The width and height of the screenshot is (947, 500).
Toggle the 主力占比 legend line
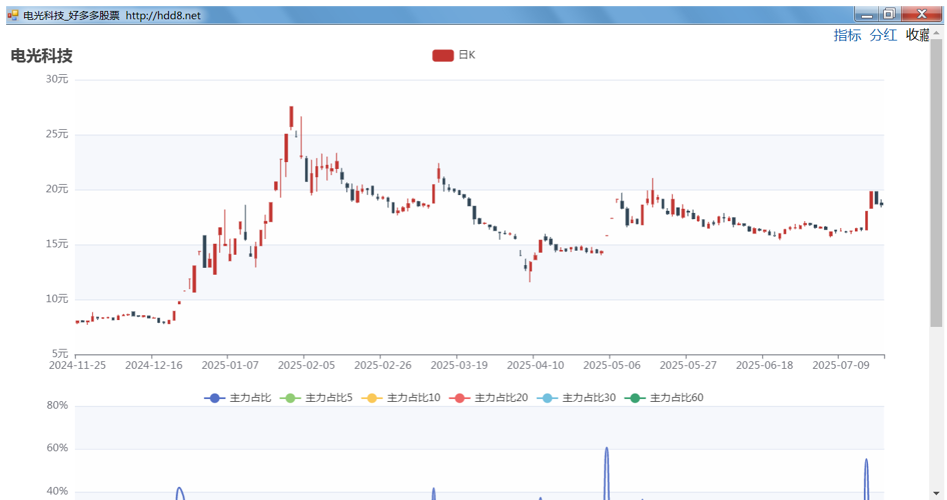tap(237, 398)
